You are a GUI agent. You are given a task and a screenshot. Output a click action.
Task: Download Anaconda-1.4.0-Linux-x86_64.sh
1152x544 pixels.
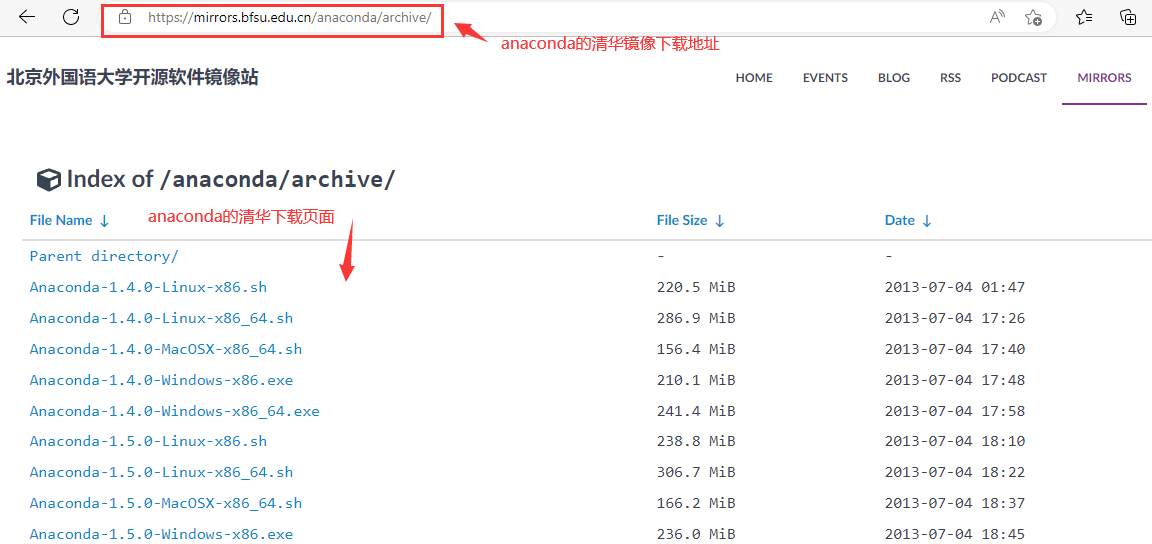pyautogui.click(x=161, y=318)
